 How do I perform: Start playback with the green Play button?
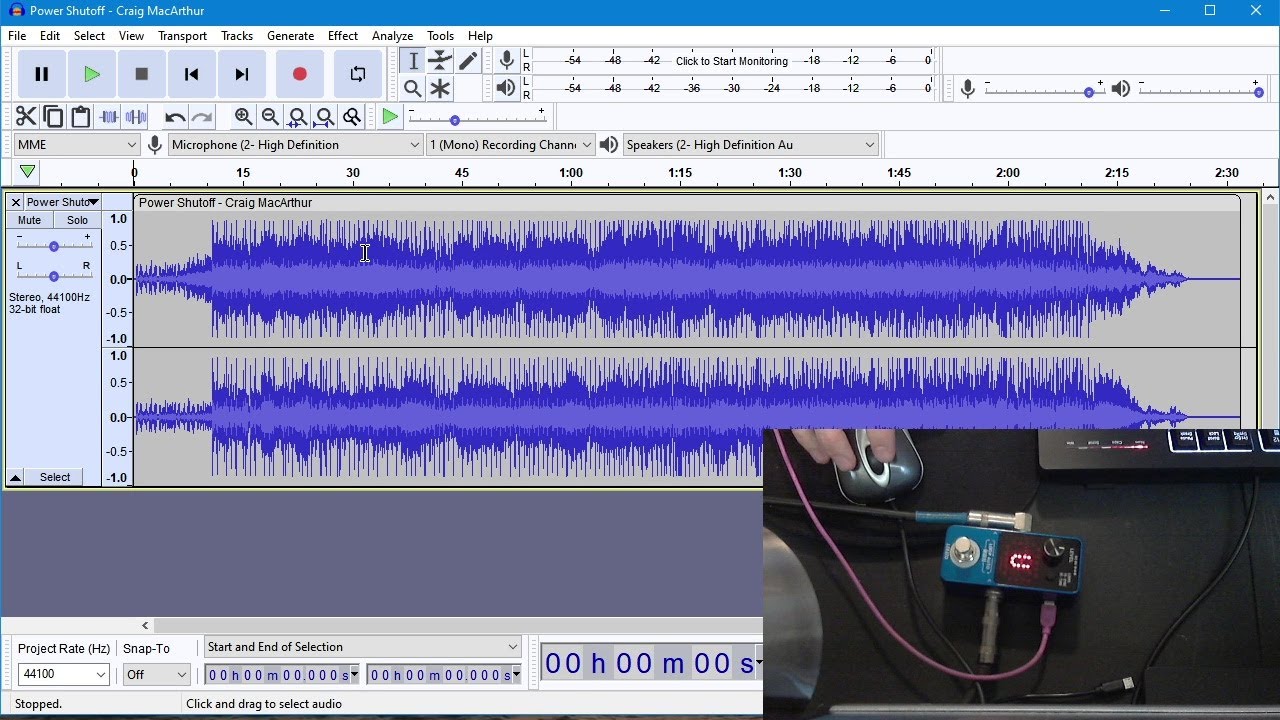(x=91, y=74)
